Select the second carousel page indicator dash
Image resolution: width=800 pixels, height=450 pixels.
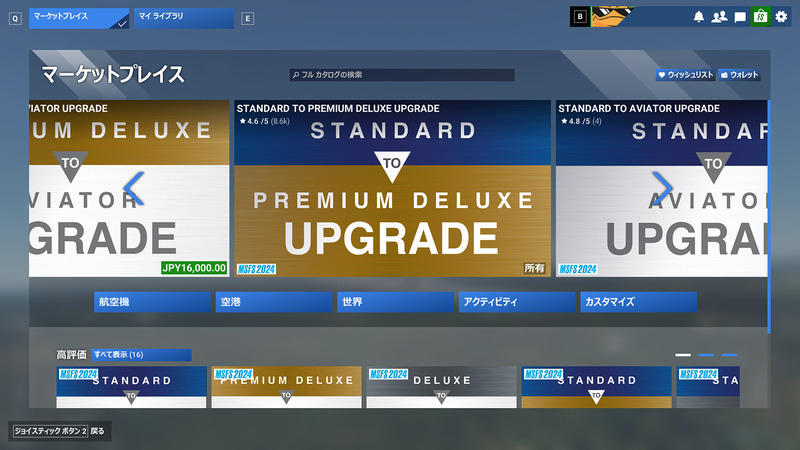706,355
